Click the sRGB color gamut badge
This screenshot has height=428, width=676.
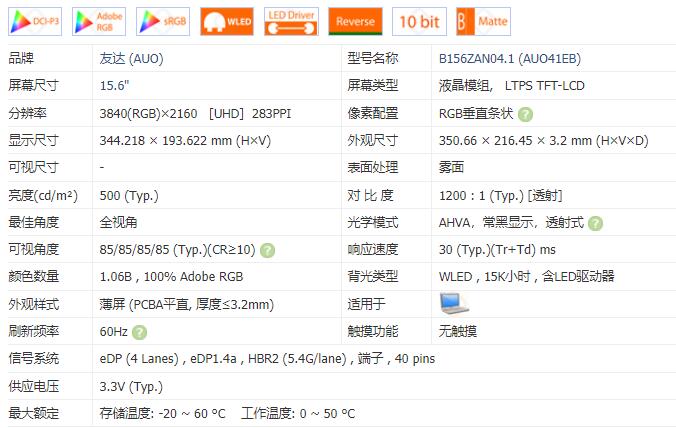163,22
